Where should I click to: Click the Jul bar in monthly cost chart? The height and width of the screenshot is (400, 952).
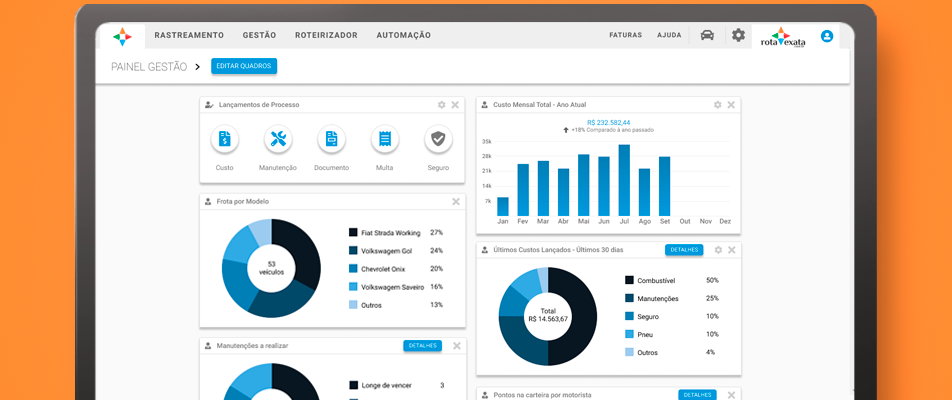(x=624, y=180)
